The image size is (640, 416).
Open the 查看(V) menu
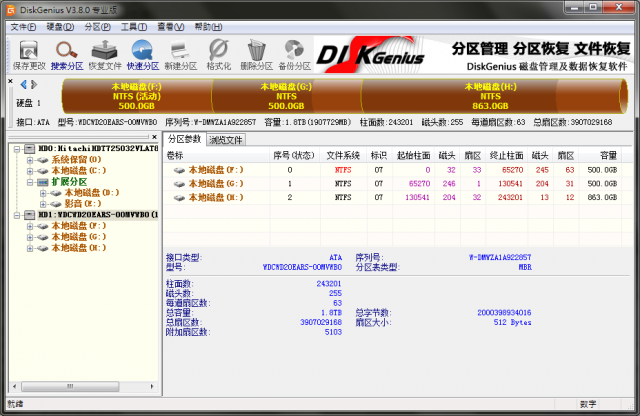pyautogui.click(x=171, y=27)
